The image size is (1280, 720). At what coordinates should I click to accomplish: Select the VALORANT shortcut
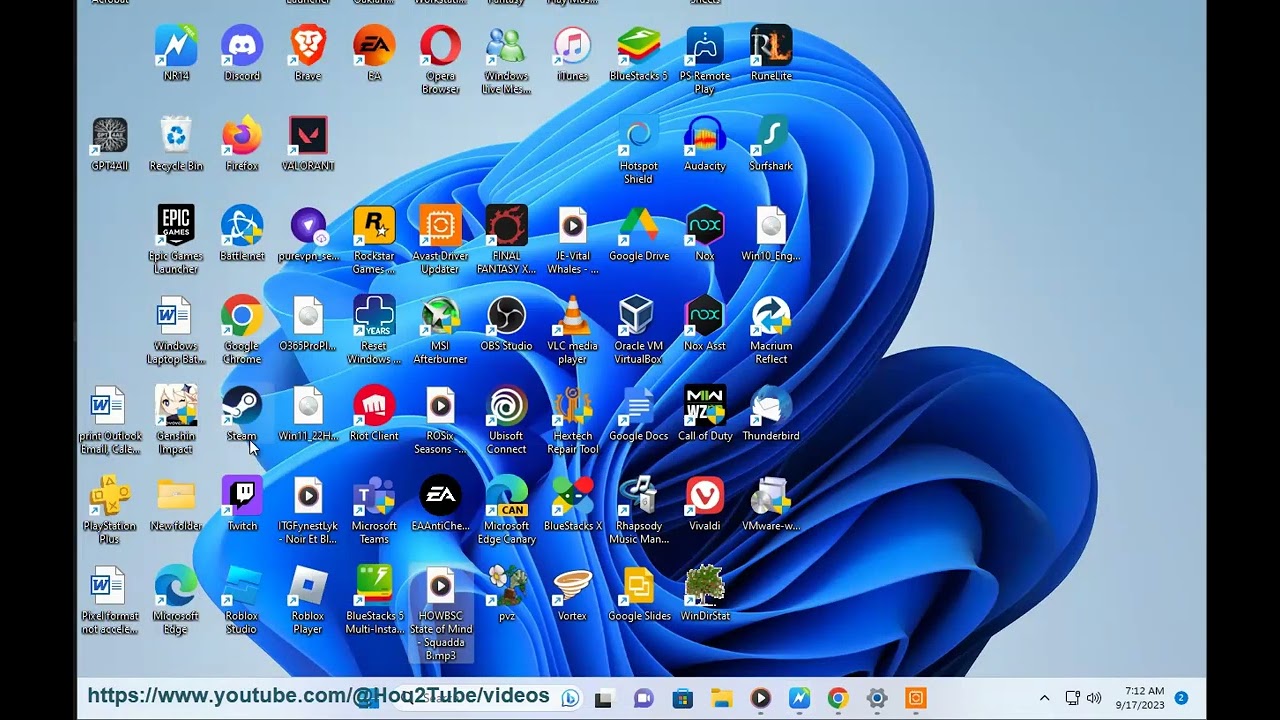[308, 144]
